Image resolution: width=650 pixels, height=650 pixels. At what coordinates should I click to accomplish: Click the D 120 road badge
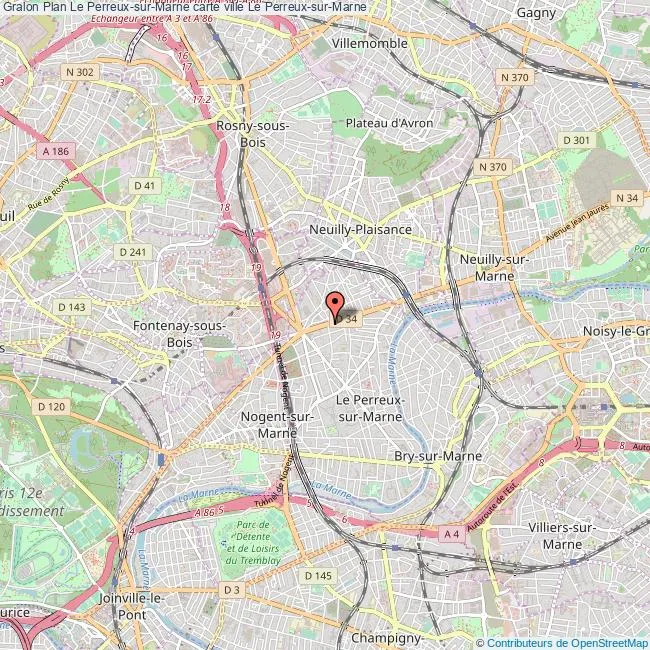tap(51, 407)
